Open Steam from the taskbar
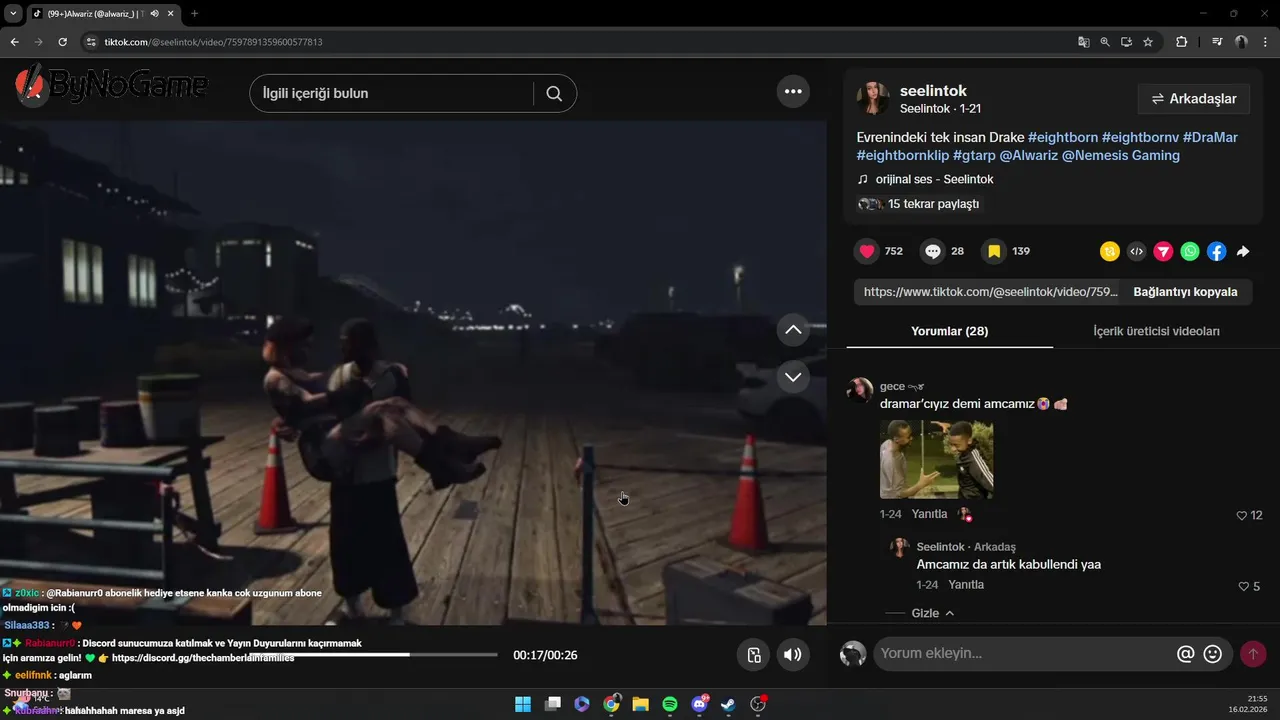 pos(729,704)
